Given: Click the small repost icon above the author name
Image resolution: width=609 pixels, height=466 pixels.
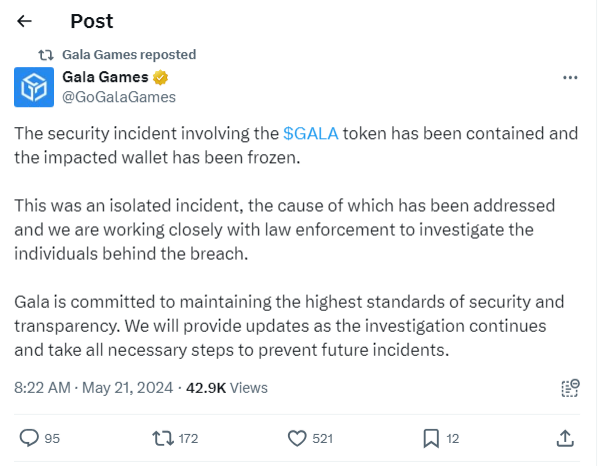Looking at the screenshot, I should point(45,54).
